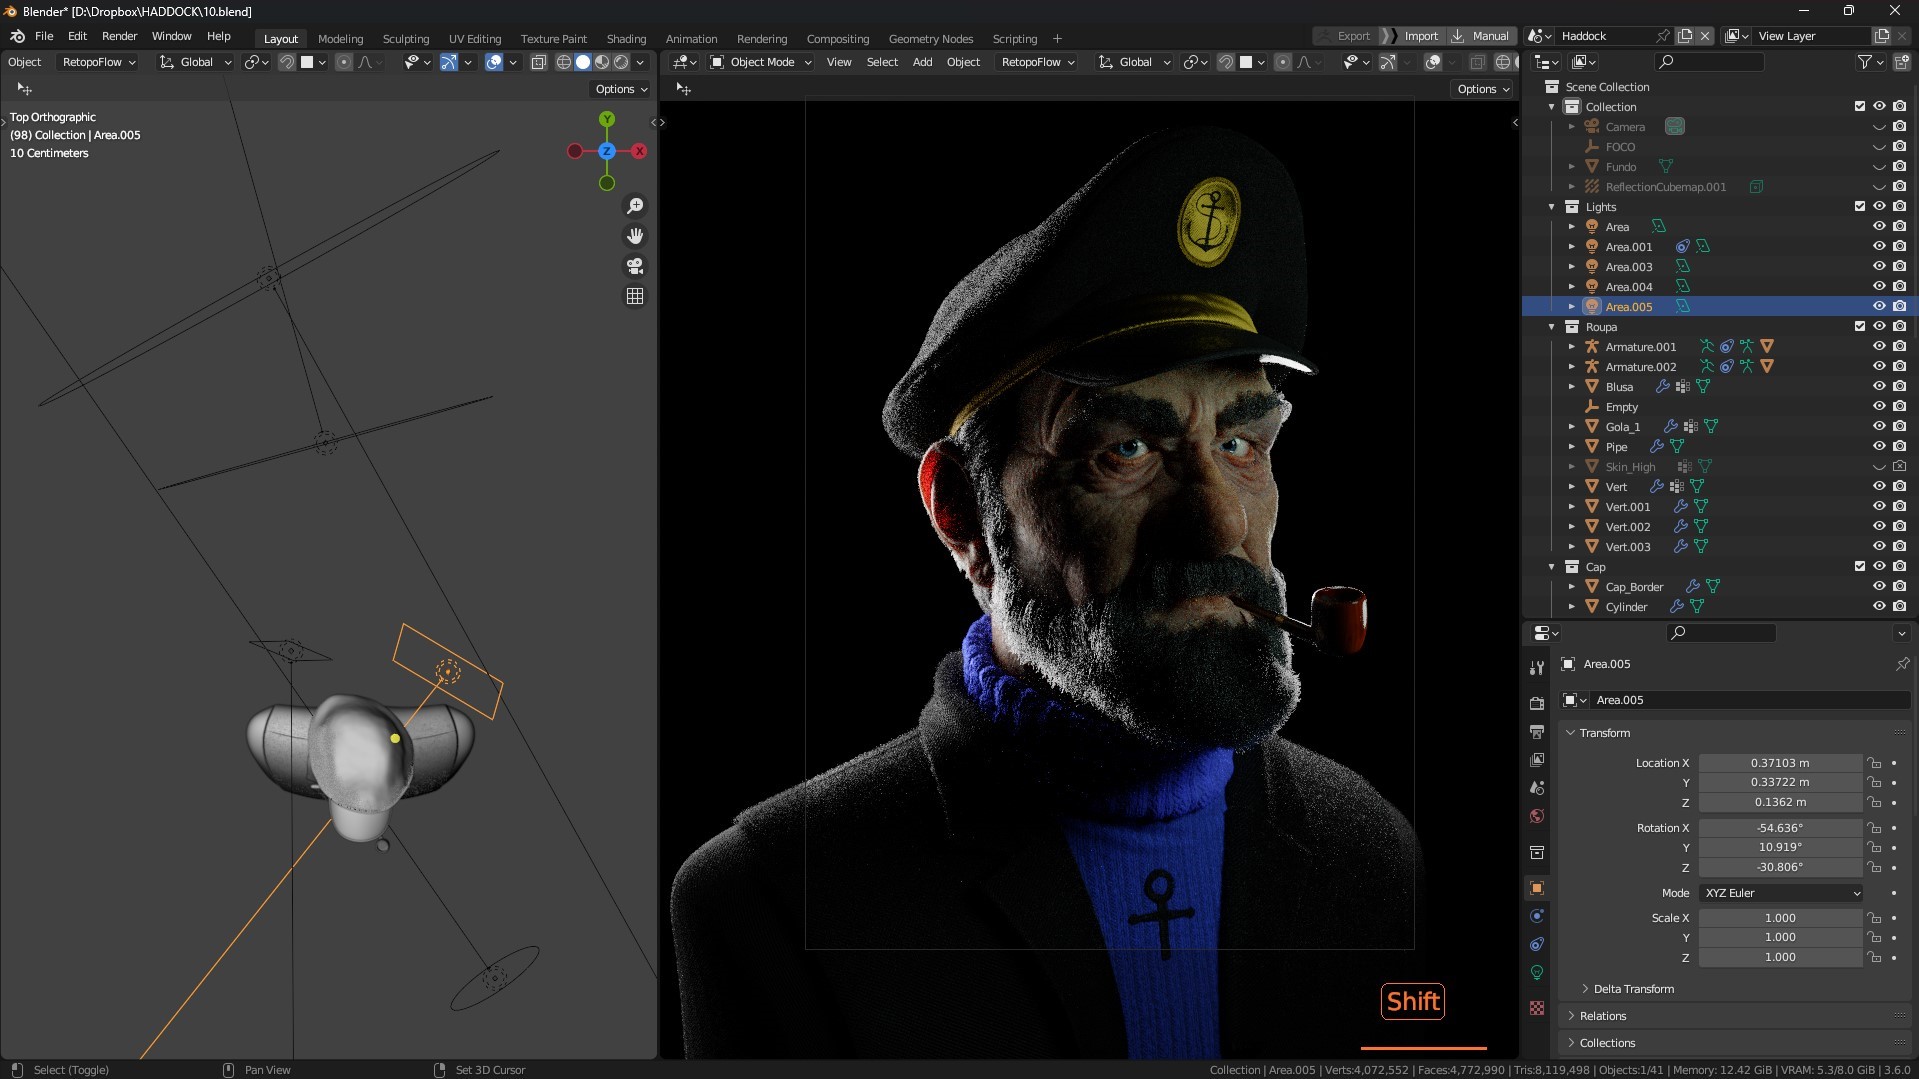This screenshot has height=1079, width=1919.
Task: Open rotation Mode XYZ Euler dropdown
Action: 1781,893
